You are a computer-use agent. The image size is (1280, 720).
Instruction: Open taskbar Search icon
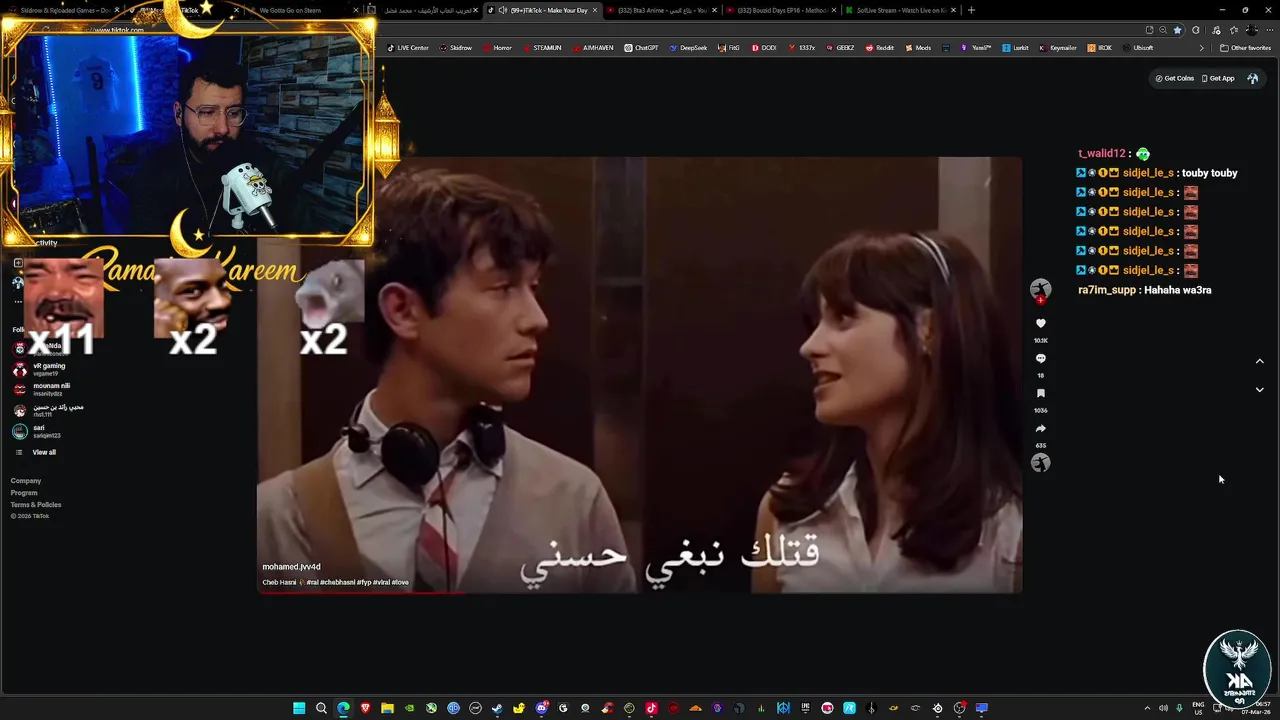point(321,708)
